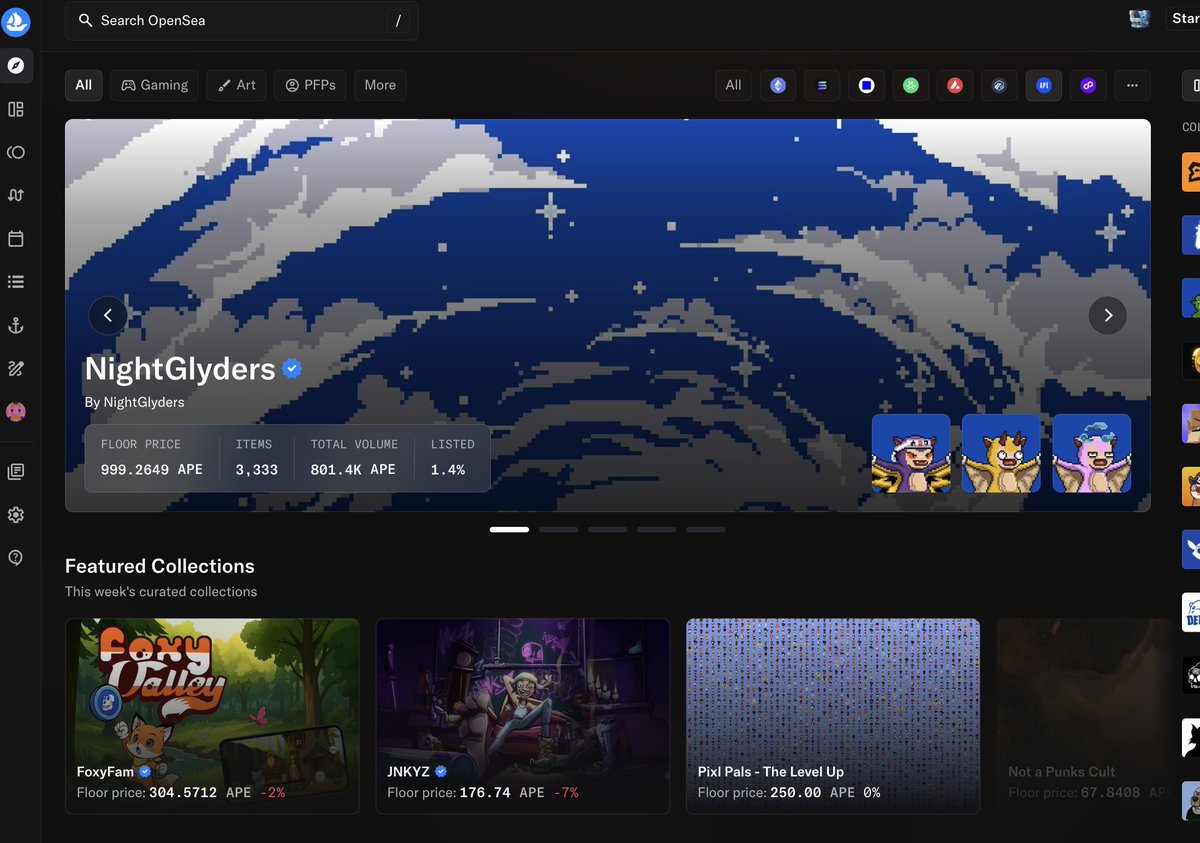This screenshot has height=843, width=1200.
Task: Open the JNKYZ featured collection card
Action: (x=523, y=716)
